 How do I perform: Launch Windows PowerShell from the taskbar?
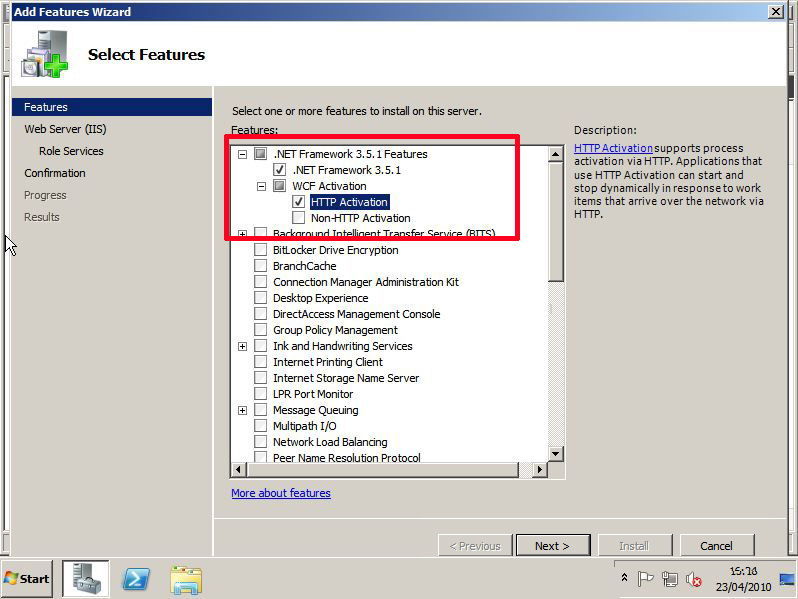pos(135,579)
